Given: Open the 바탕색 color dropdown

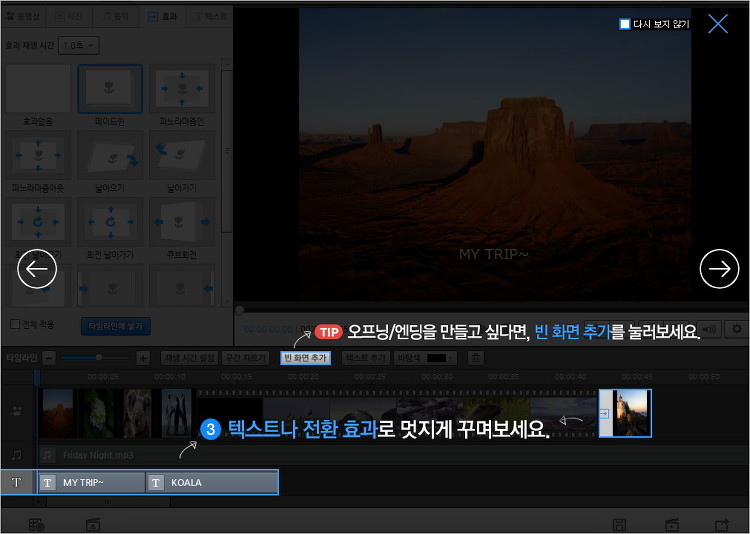Looking at the screenshot, I should coord(425,357).
